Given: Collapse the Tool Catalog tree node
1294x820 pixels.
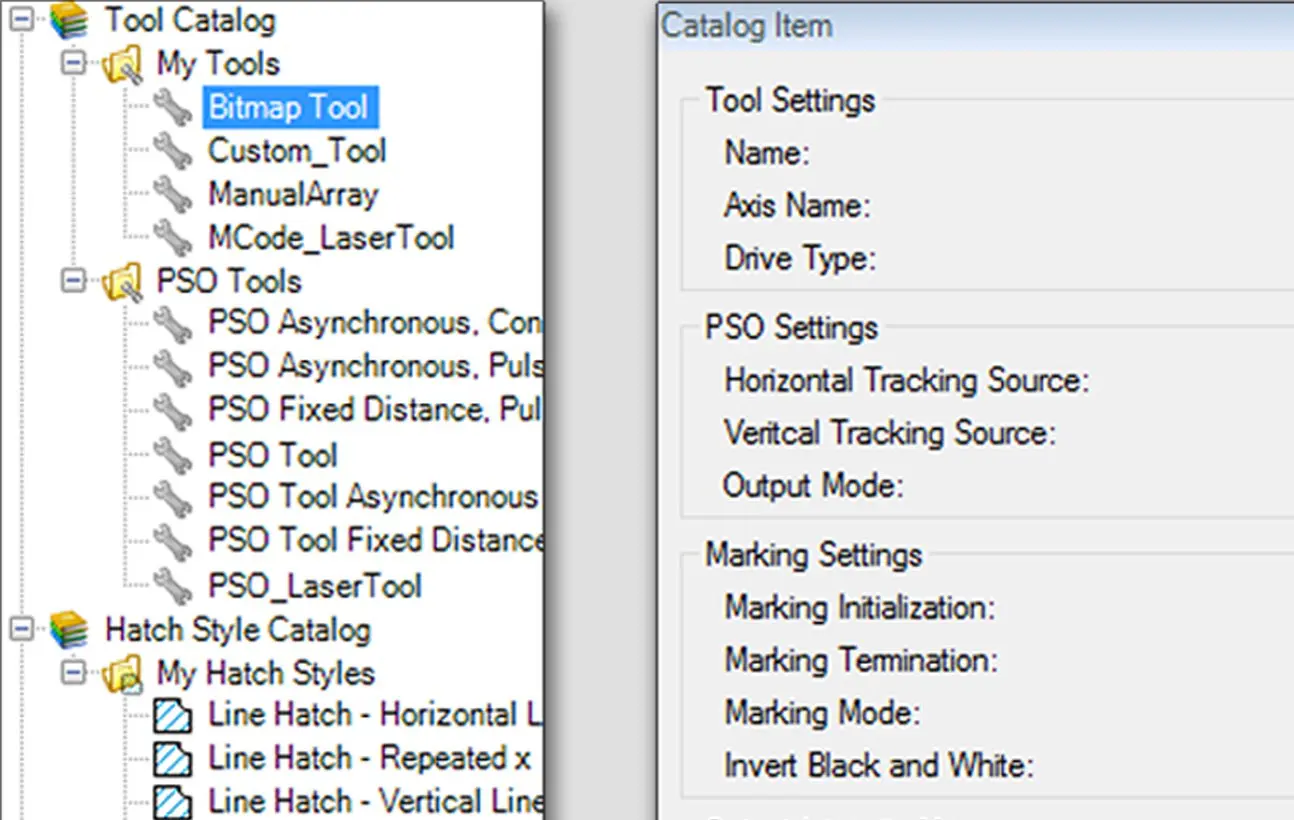Looking at the screenshot, I should 20,19.
